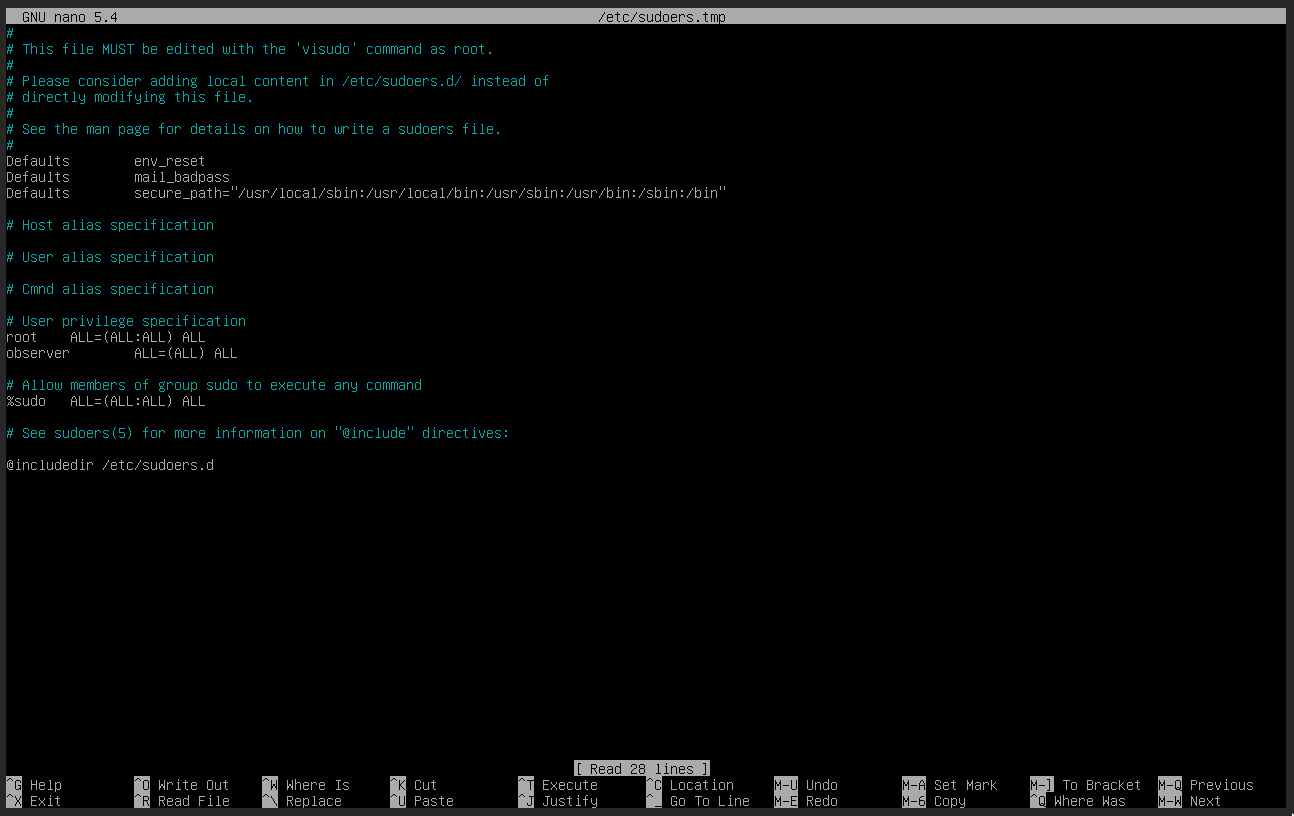Screen dimensions: 1294x816
Task: Select the ^O Write Out shortcut
Action: [x=182, y=785]
